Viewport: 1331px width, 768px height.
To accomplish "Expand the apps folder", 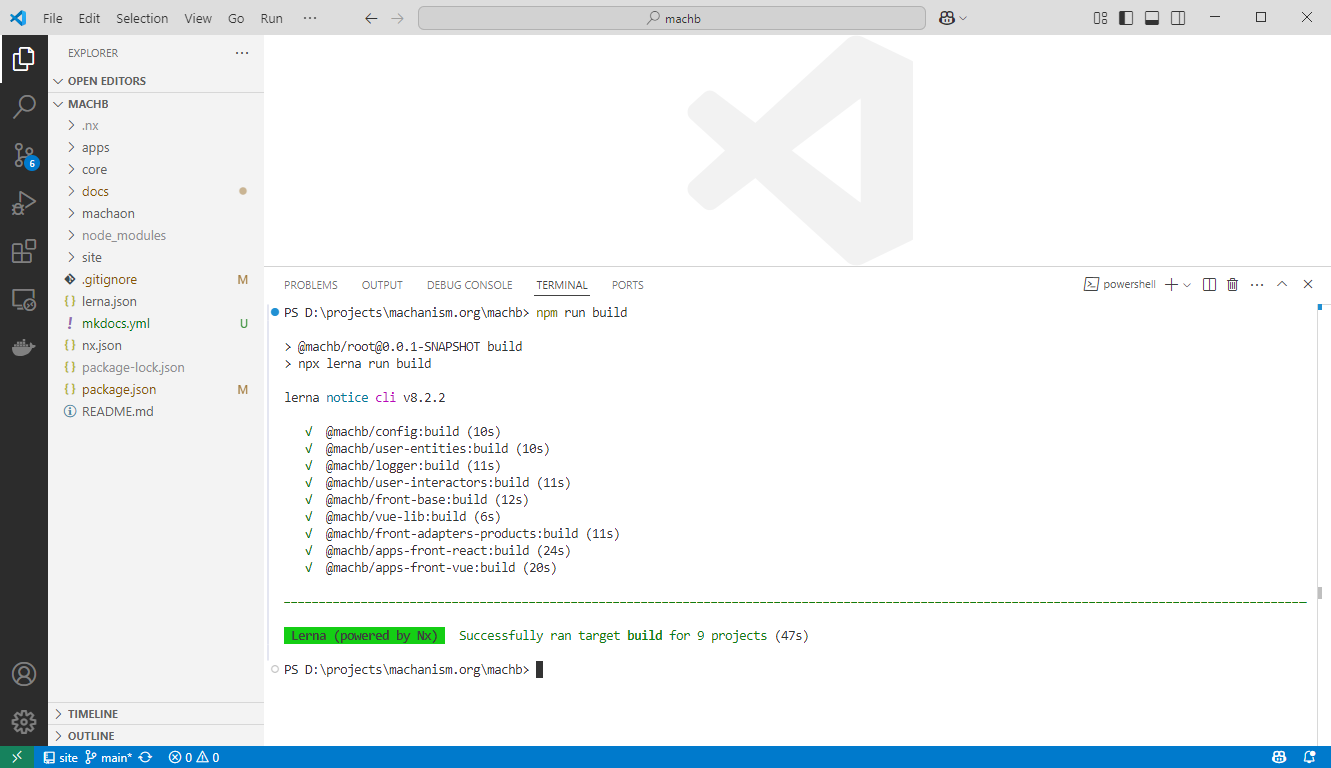I will pyautogui.click(x=156, y=148).
